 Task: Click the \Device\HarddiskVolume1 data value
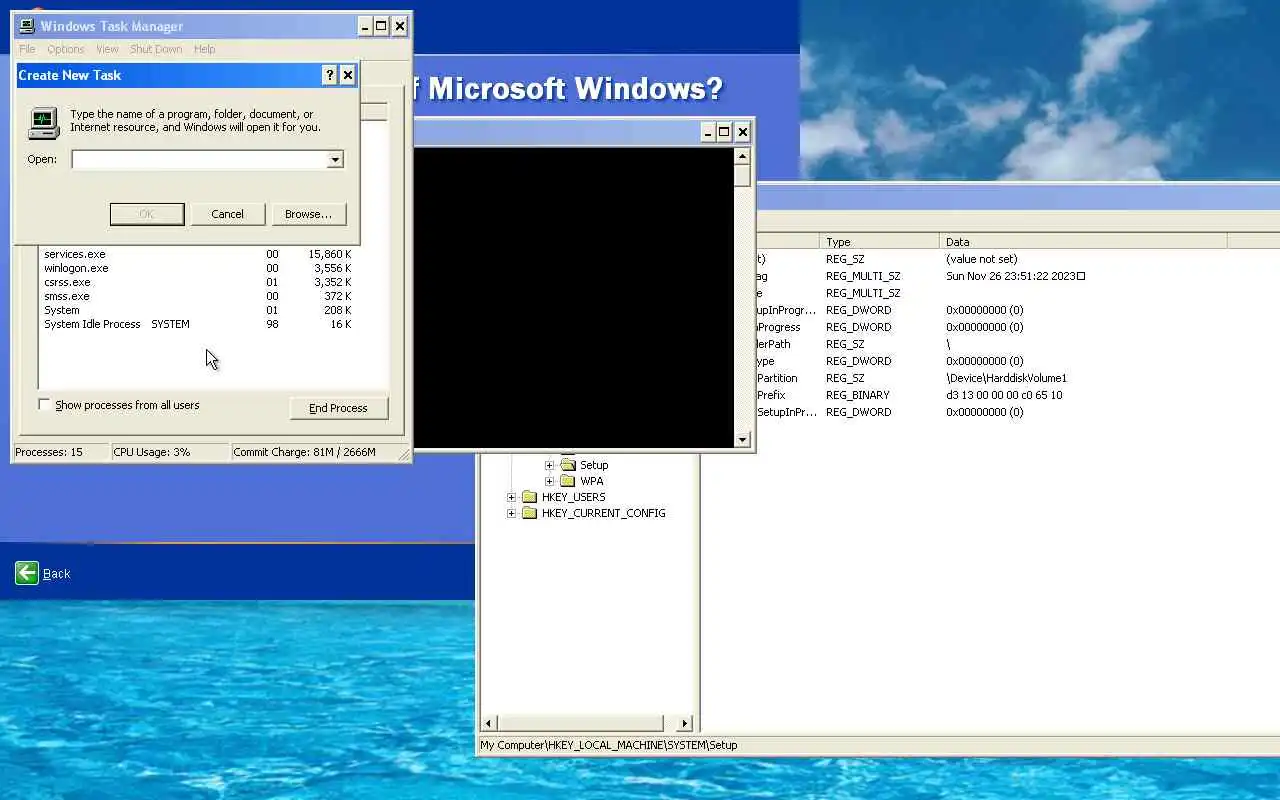[x=1006, y=378]
